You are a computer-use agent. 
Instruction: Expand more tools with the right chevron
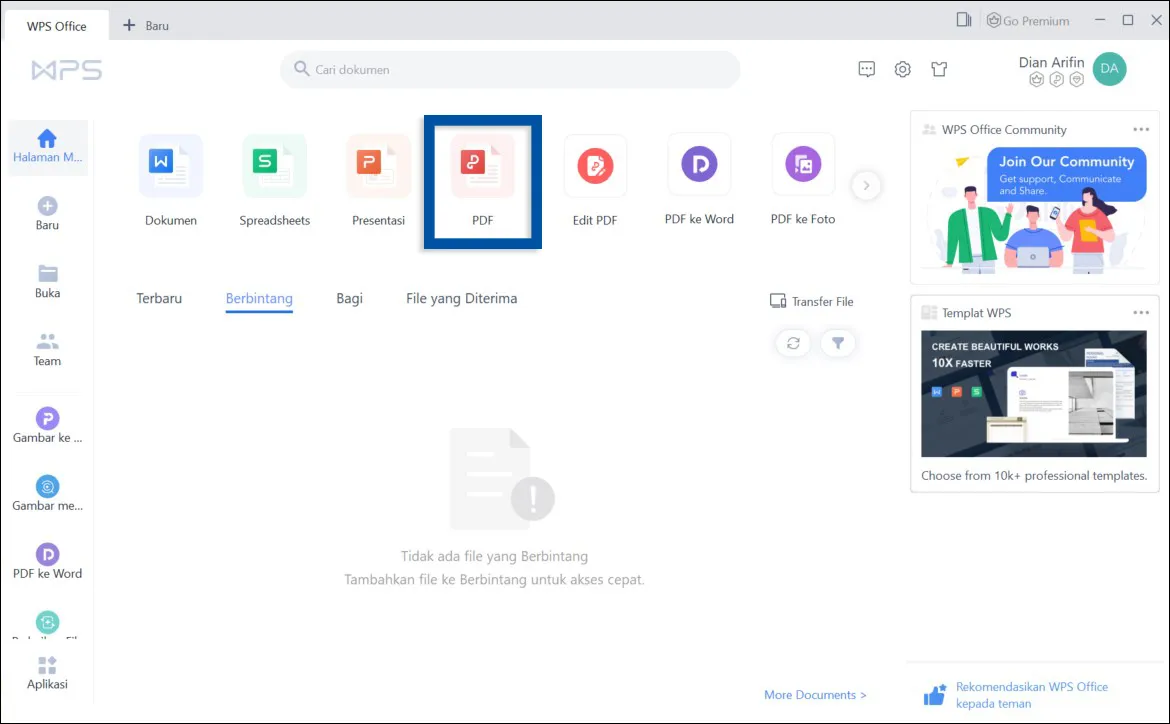pyautogui.click(x=866, y=185)
